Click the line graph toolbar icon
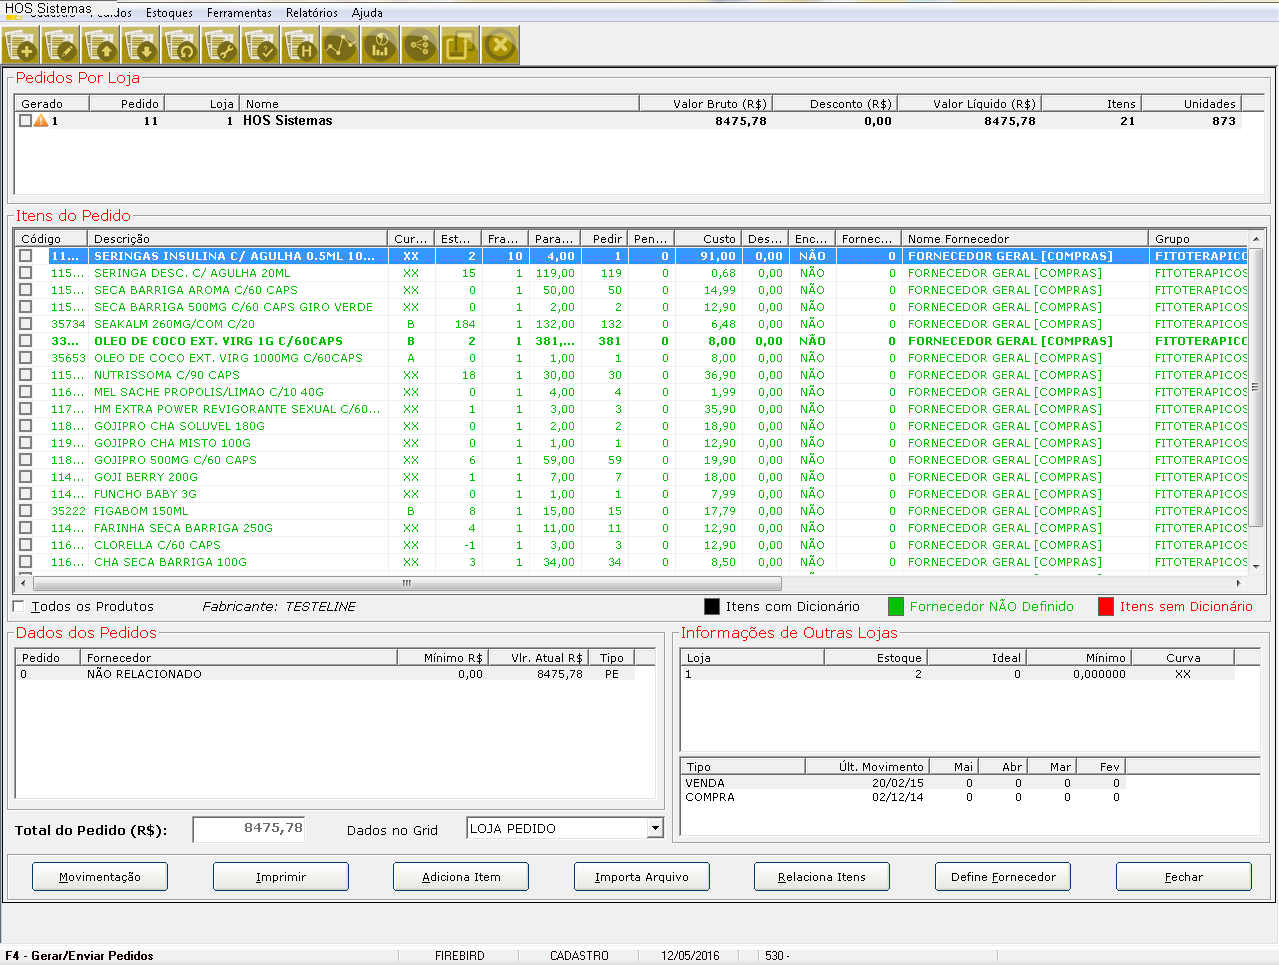 click(340, 46)
